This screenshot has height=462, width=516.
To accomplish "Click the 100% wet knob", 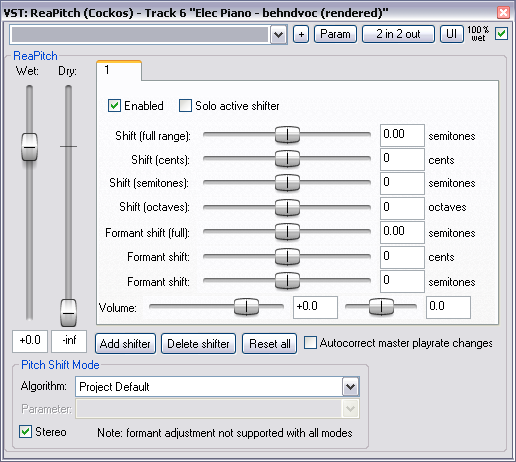I will tap(478, 34).
